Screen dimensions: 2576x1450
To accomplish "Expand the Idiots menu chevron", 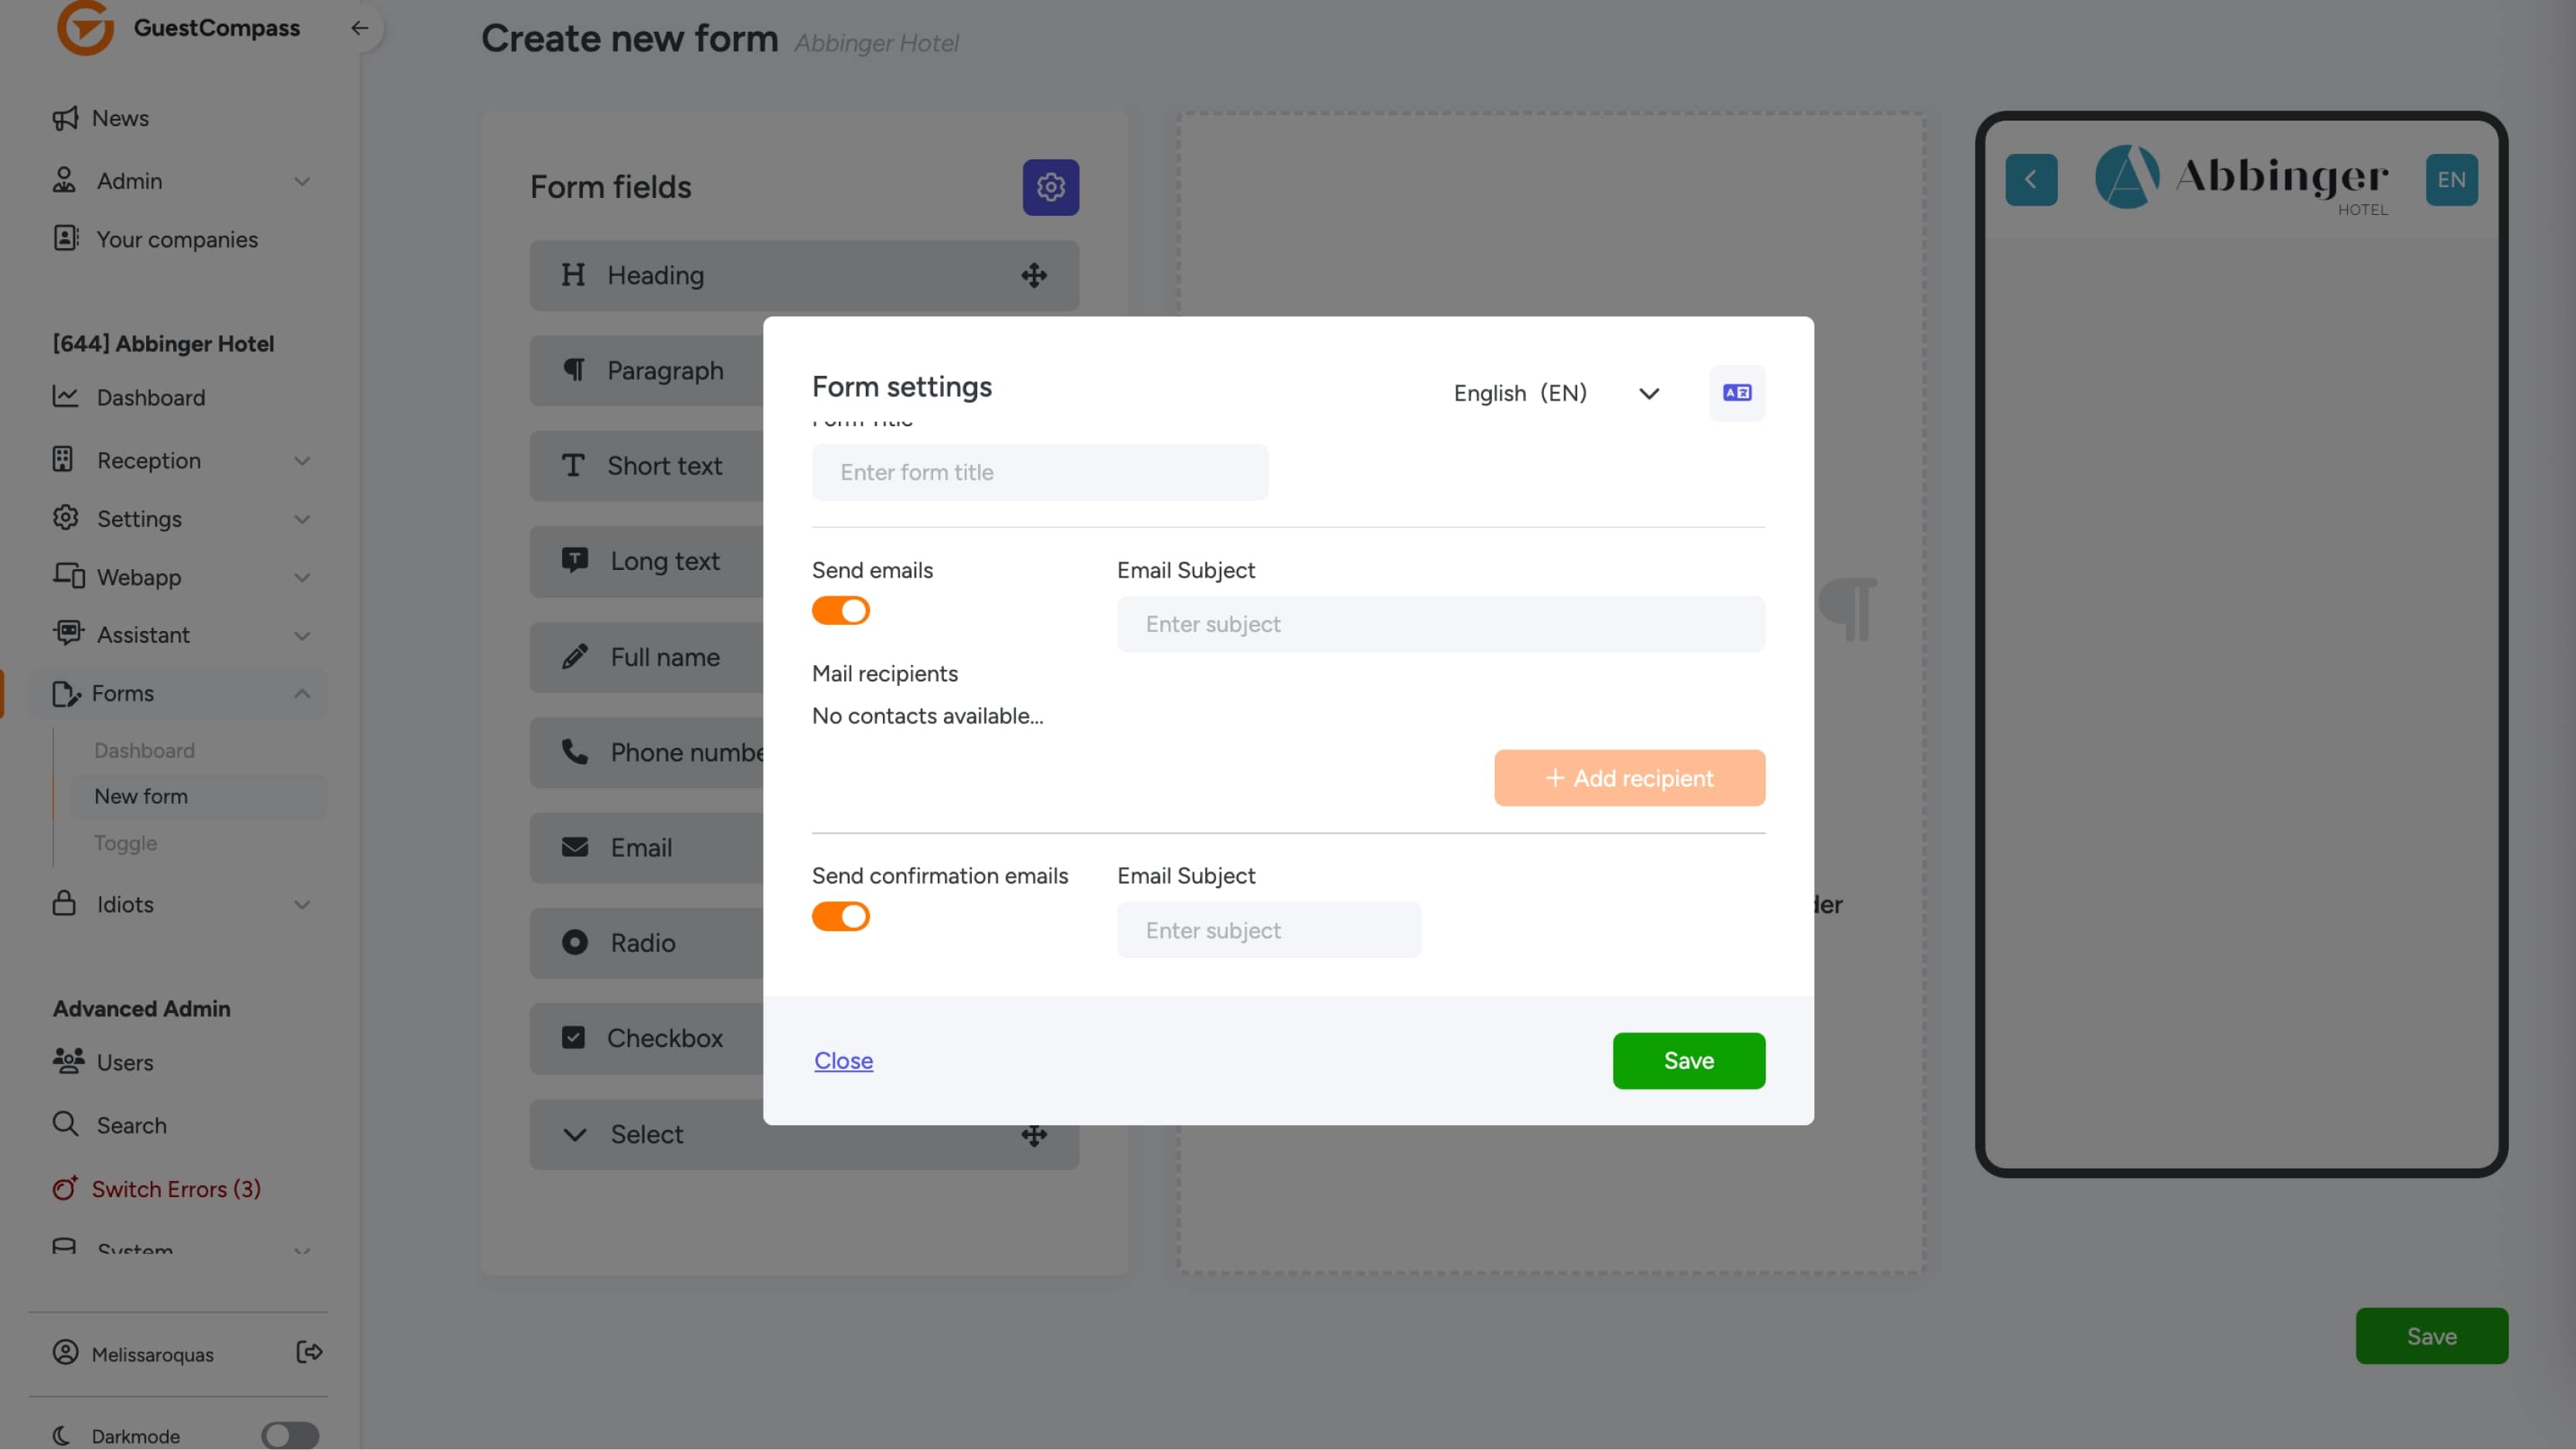I will click(302, 904).
